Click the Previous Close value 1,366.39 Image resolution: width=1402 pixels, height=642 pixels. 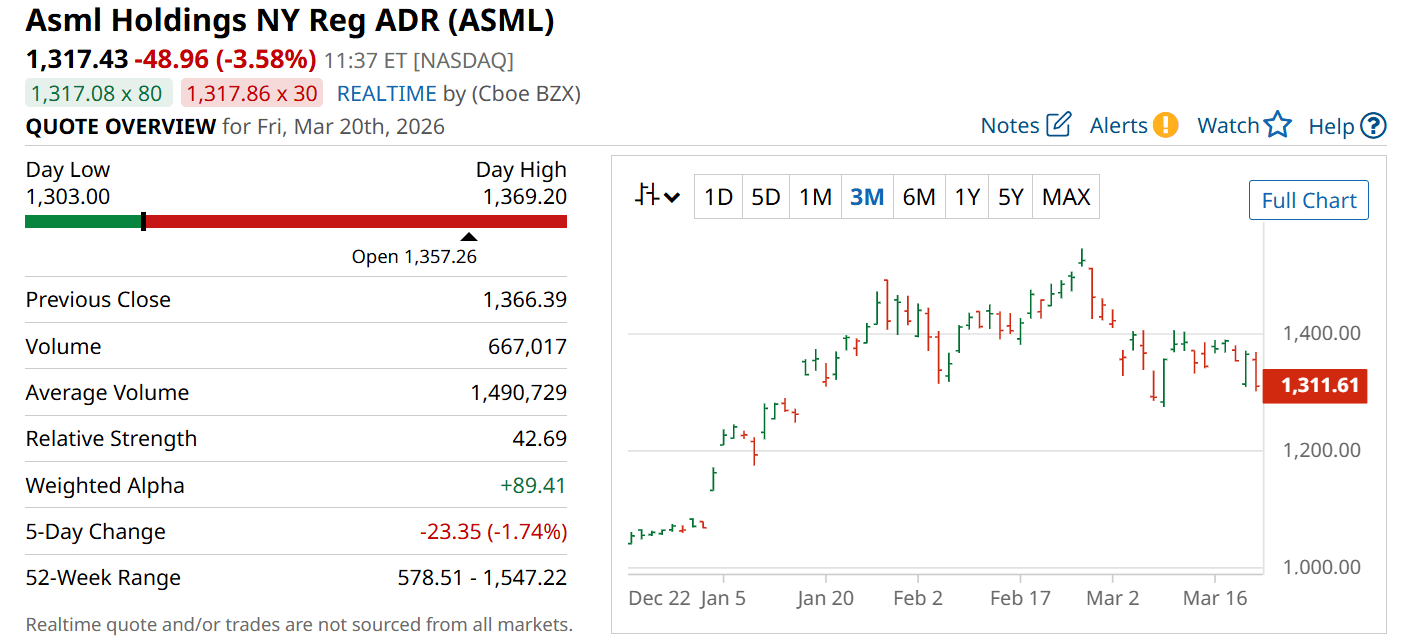525,300
